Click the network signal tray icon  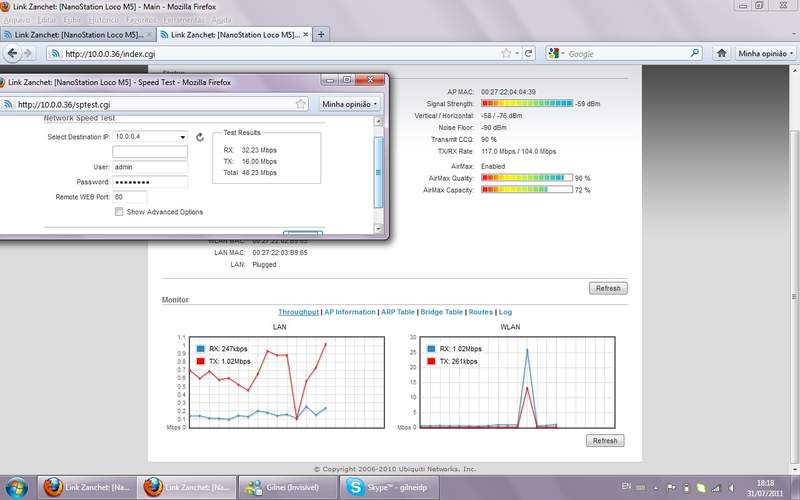[x=716, y=488]
